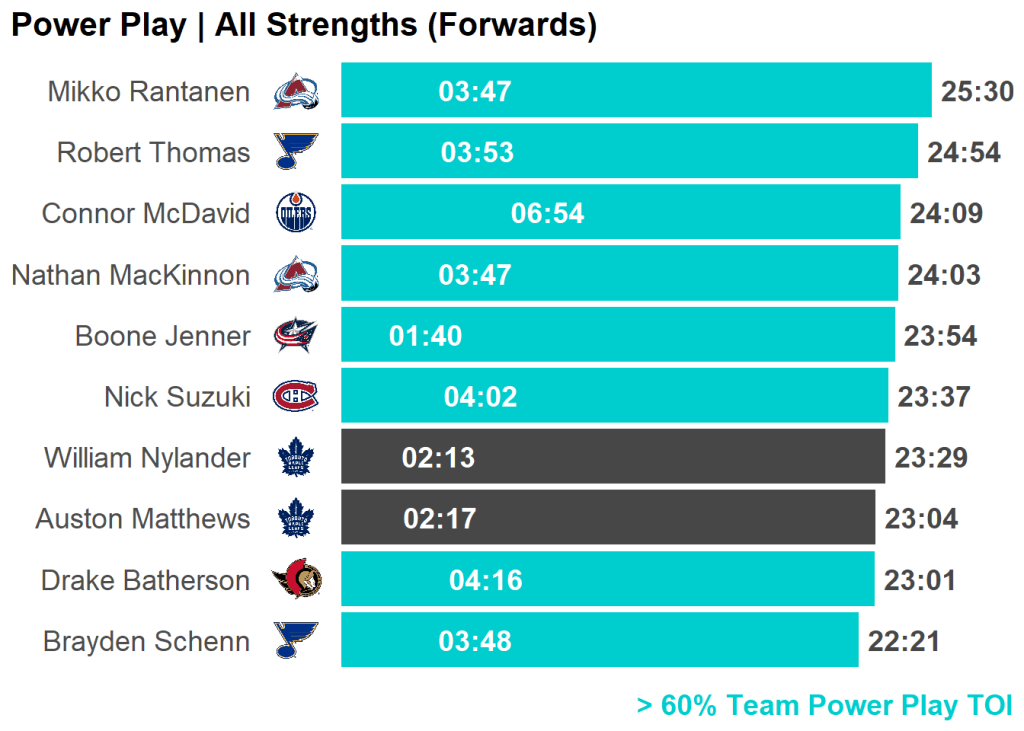Click the Maple Leafs logo beside William Nylander
This screenshot has height=731, width=1024.
coord(296,458)
